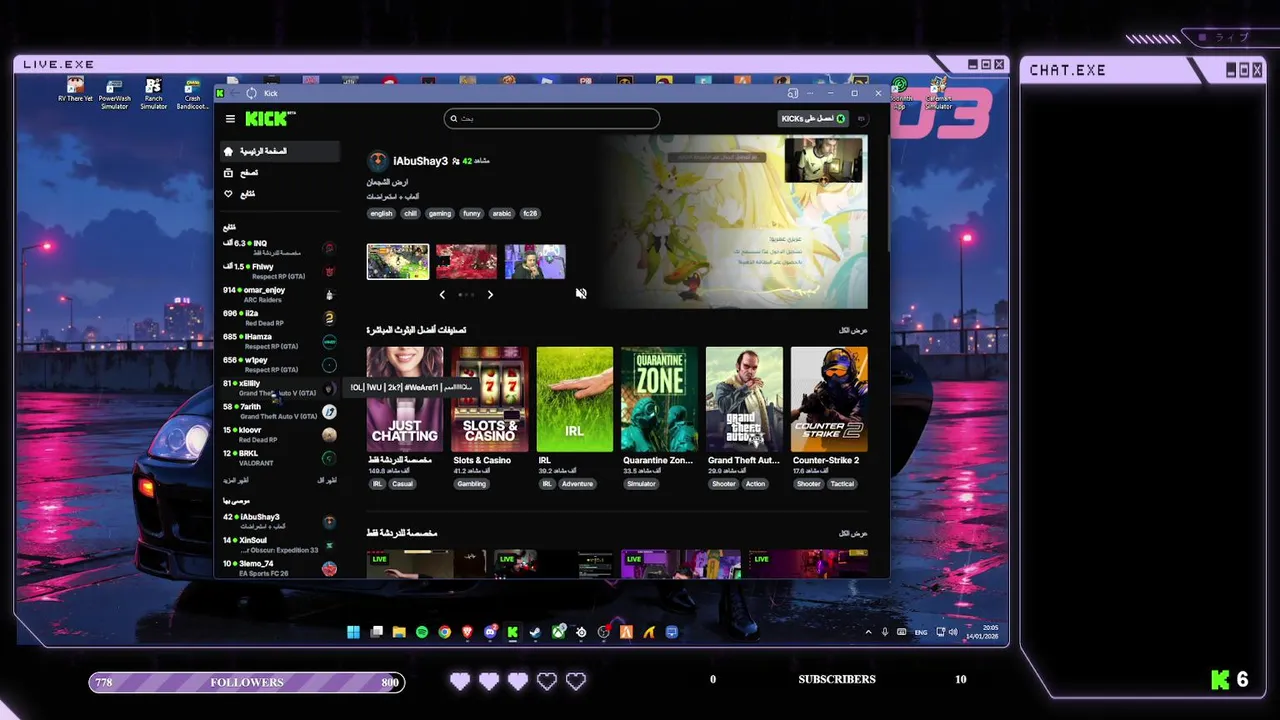
Task: Open PowerWash Simulator desktop shortcut
Action: 114,94
